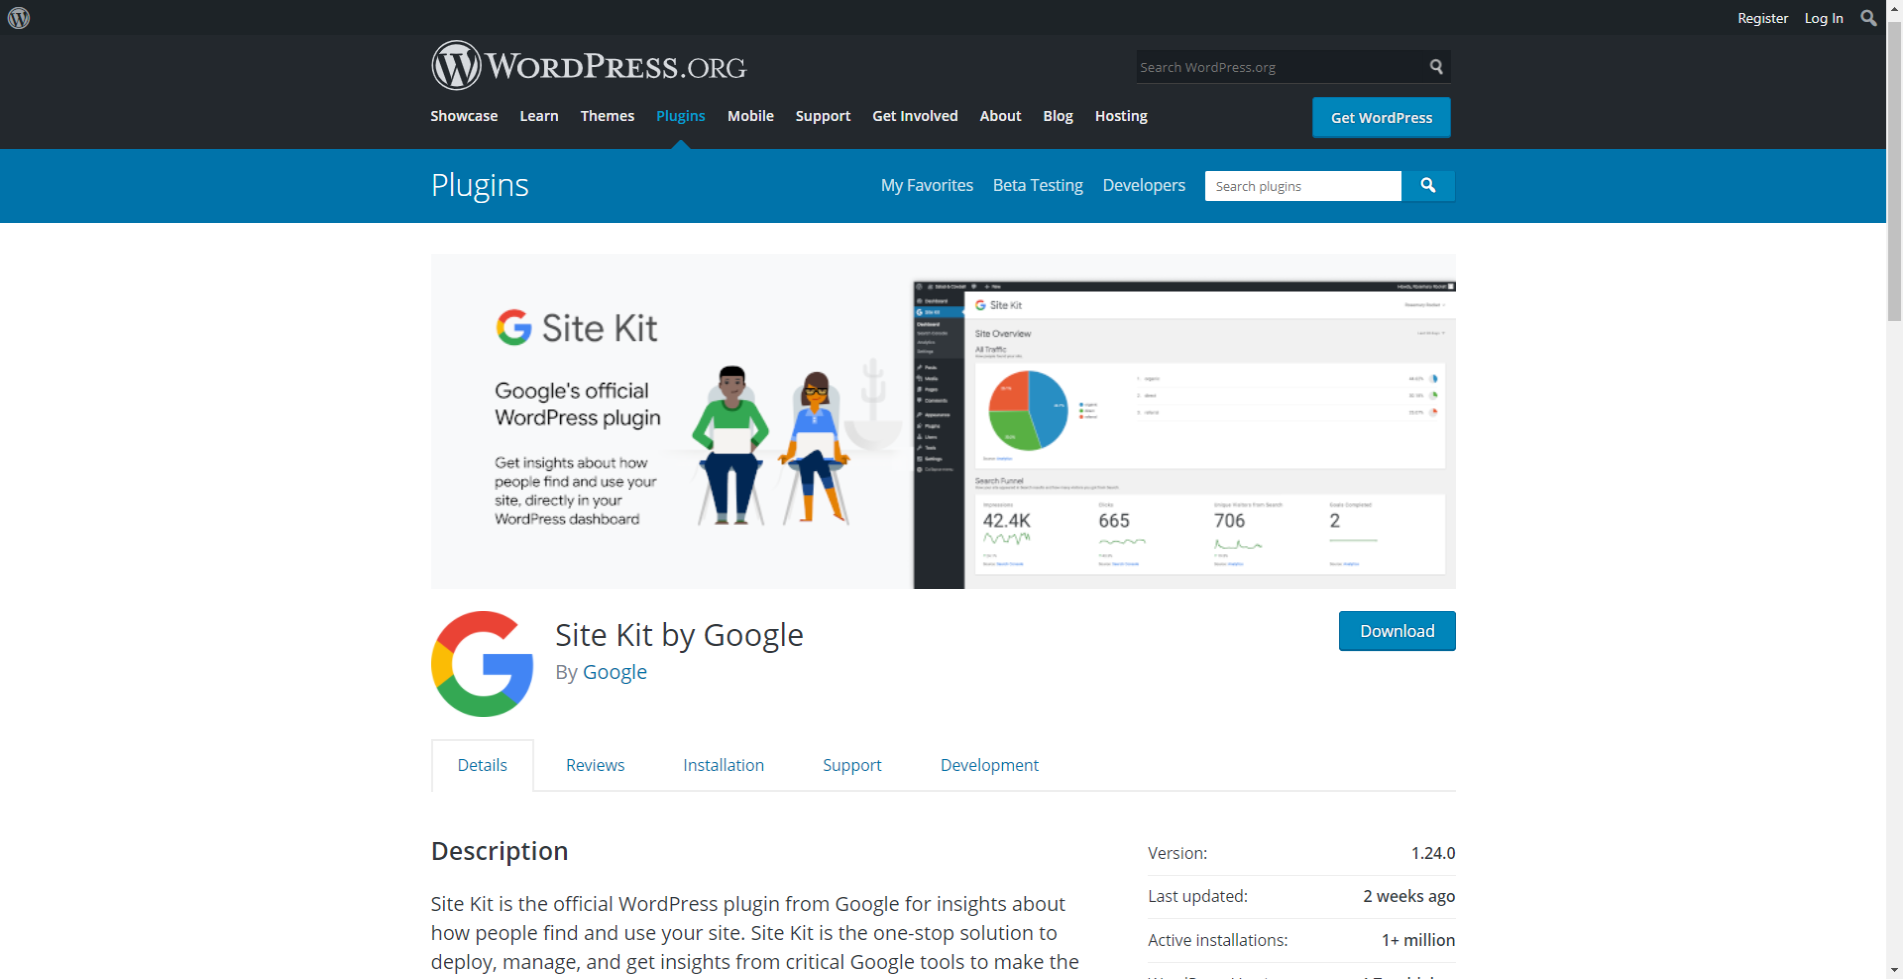Open the Register link
Image resolution: width=1903 pixels, height=979 pixels.
(1762, 18)
